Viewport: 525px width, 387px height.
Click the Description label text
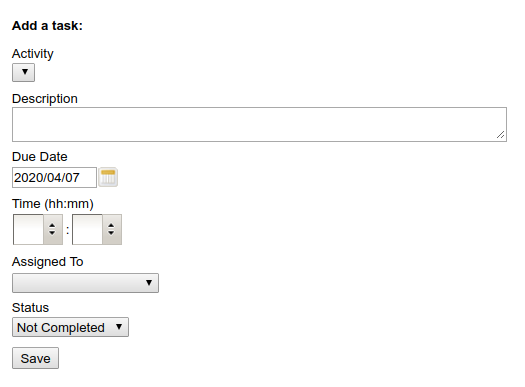point(45,99)
